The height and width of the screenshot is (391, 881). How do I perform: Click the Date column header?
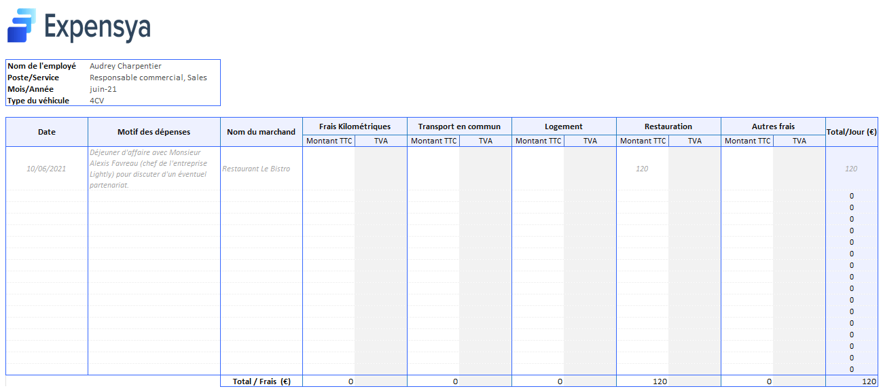pos(47,132)
